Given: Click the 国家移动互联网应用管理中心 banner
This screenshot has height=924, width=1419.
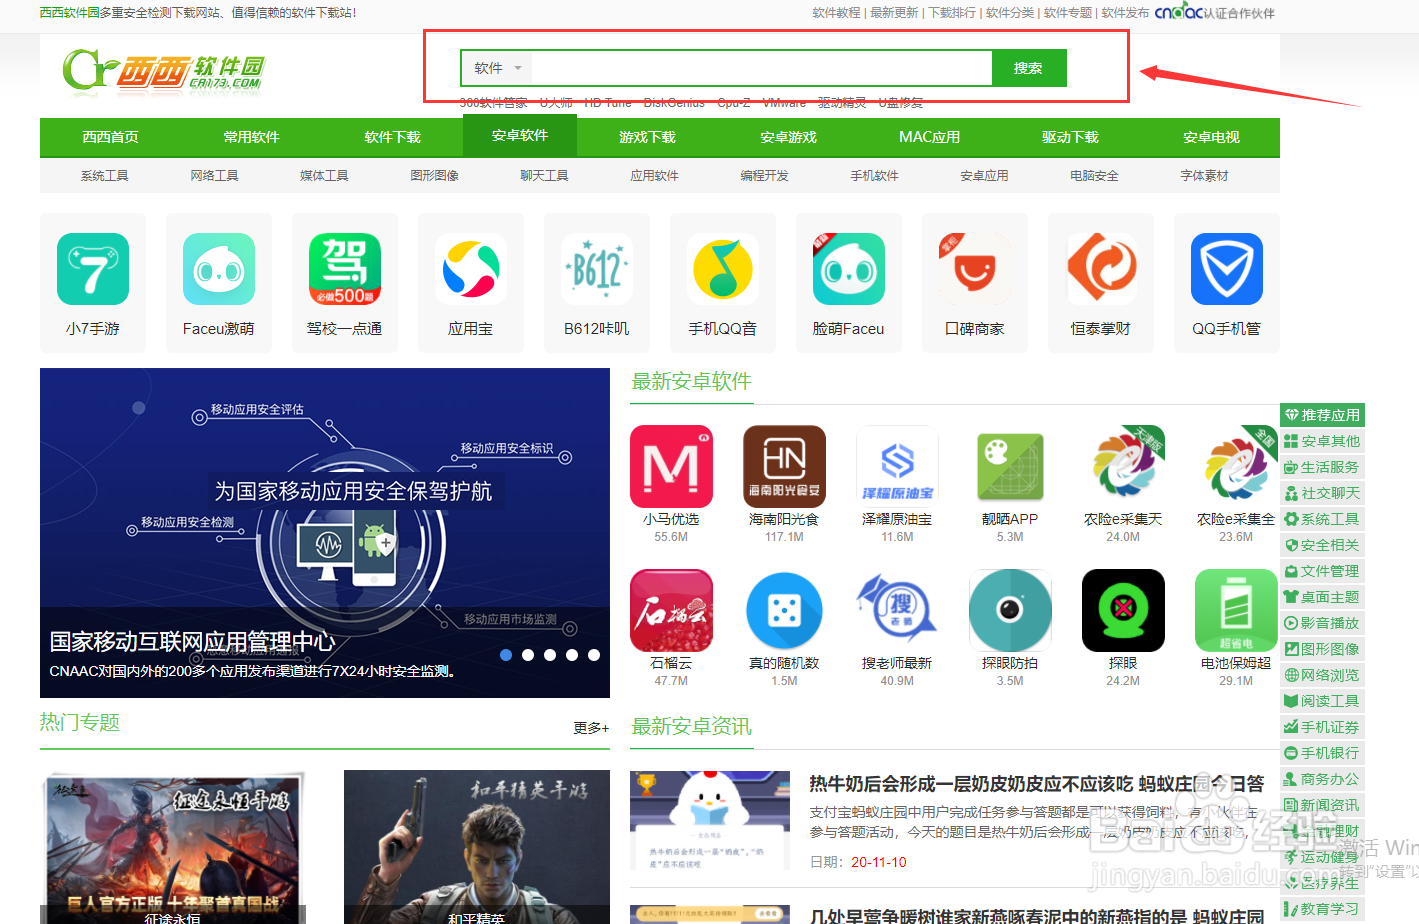Looking at the screenshot, I should 325,533.
